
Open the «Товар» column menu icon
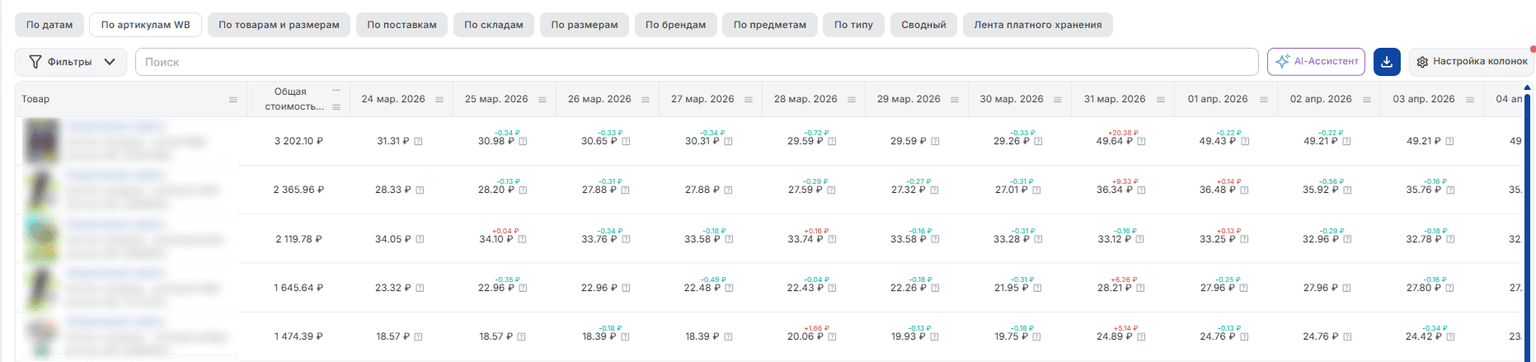click(233, 100)
